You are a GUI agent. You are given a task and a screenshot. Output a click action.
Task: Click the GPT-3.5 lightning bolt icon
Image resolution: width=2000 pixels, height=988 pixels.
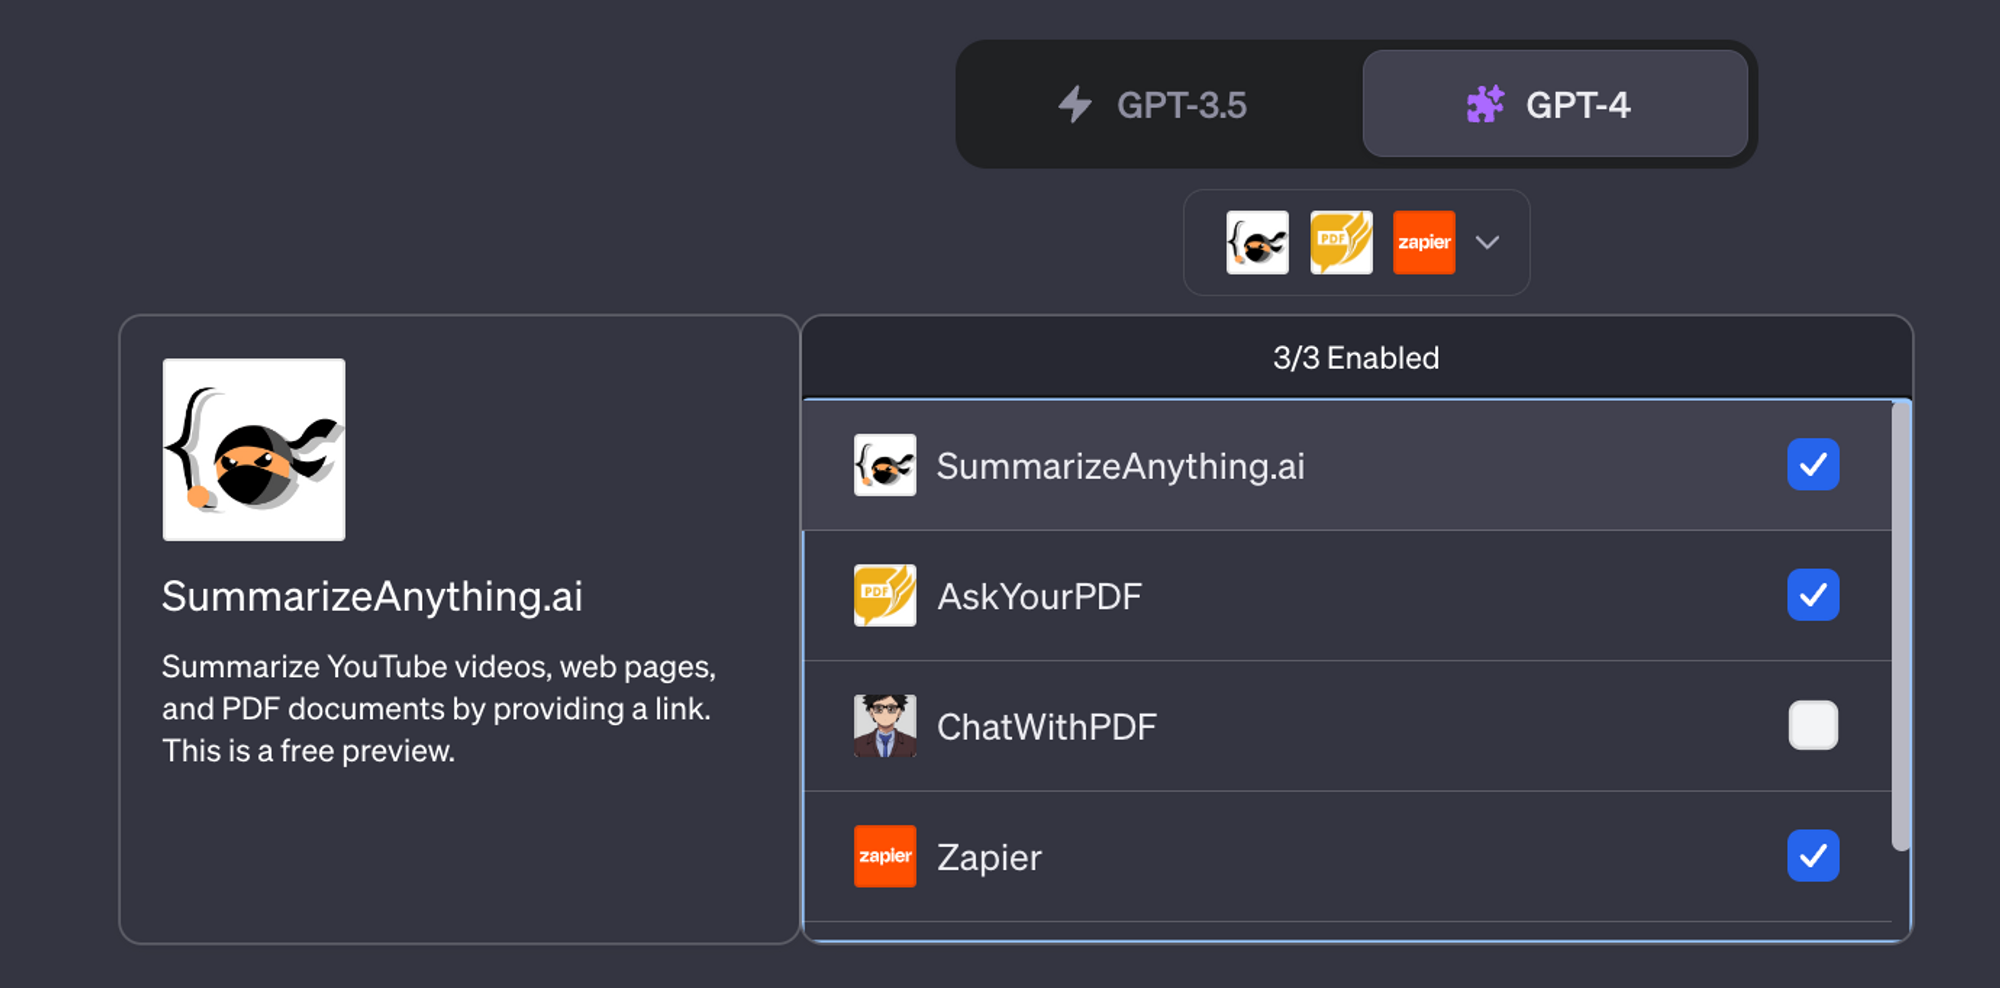tap(1075, 104)
